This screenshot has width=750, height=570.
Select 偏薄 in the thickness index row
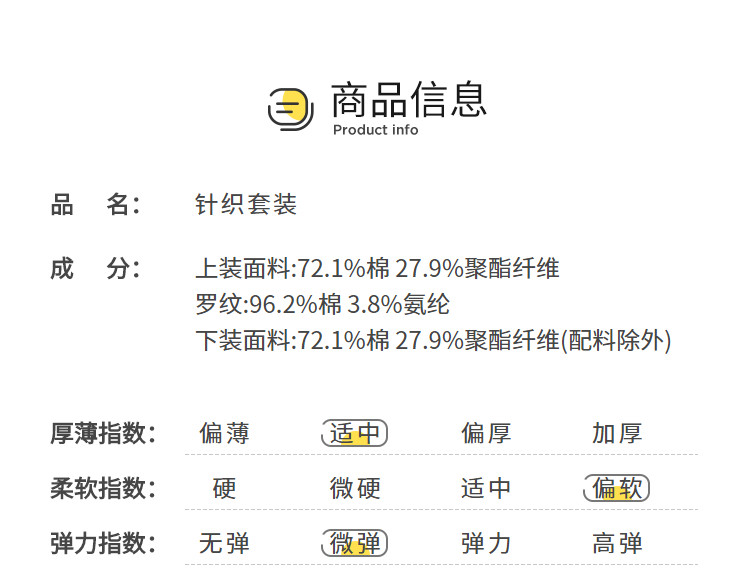[x=224, y=433]
